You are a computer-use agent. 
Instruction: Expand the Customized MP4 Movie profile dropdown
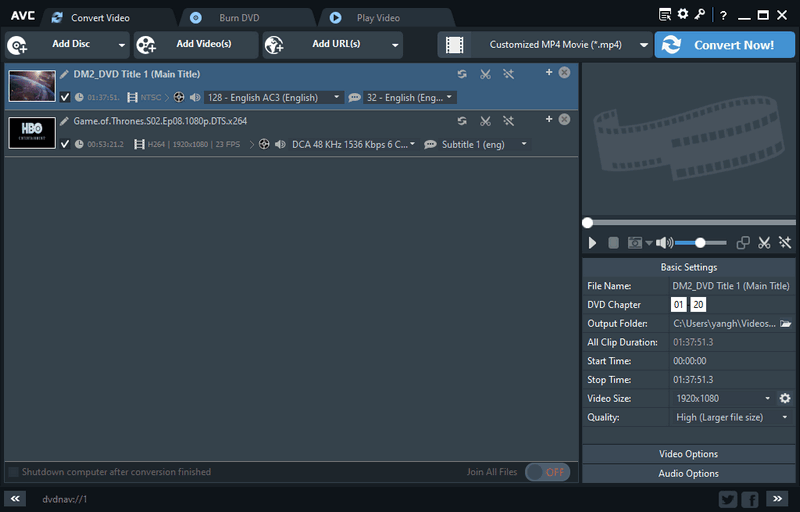pyautogui.click(x=645, y=45)
